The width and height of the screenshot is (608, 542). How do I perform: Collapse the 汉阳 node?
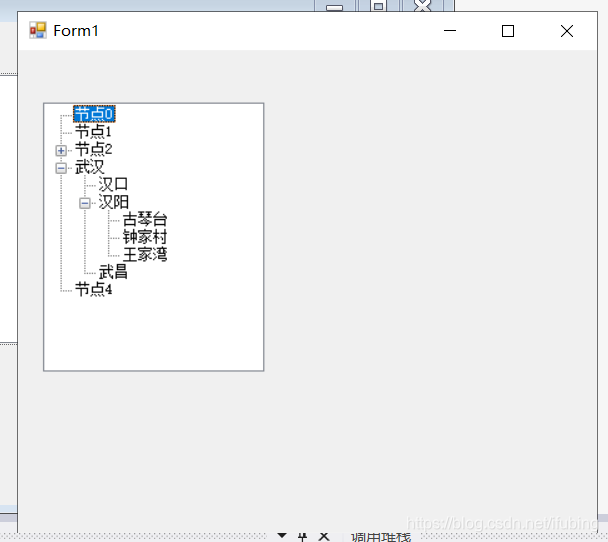pos(85,203)
